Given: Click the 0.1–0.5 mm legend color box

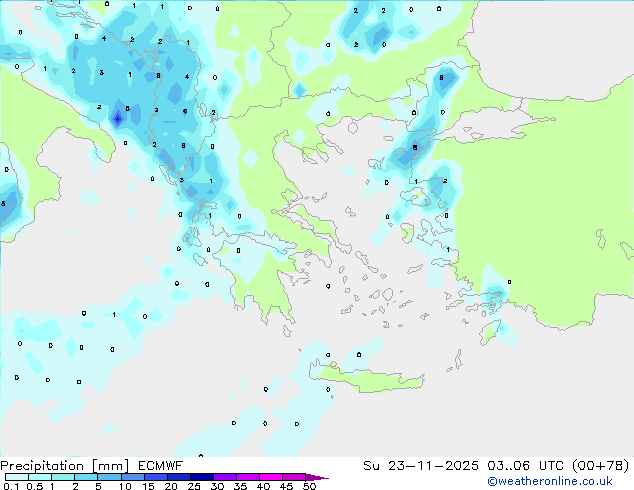Looking at the screenshot, I should point(17,477).
